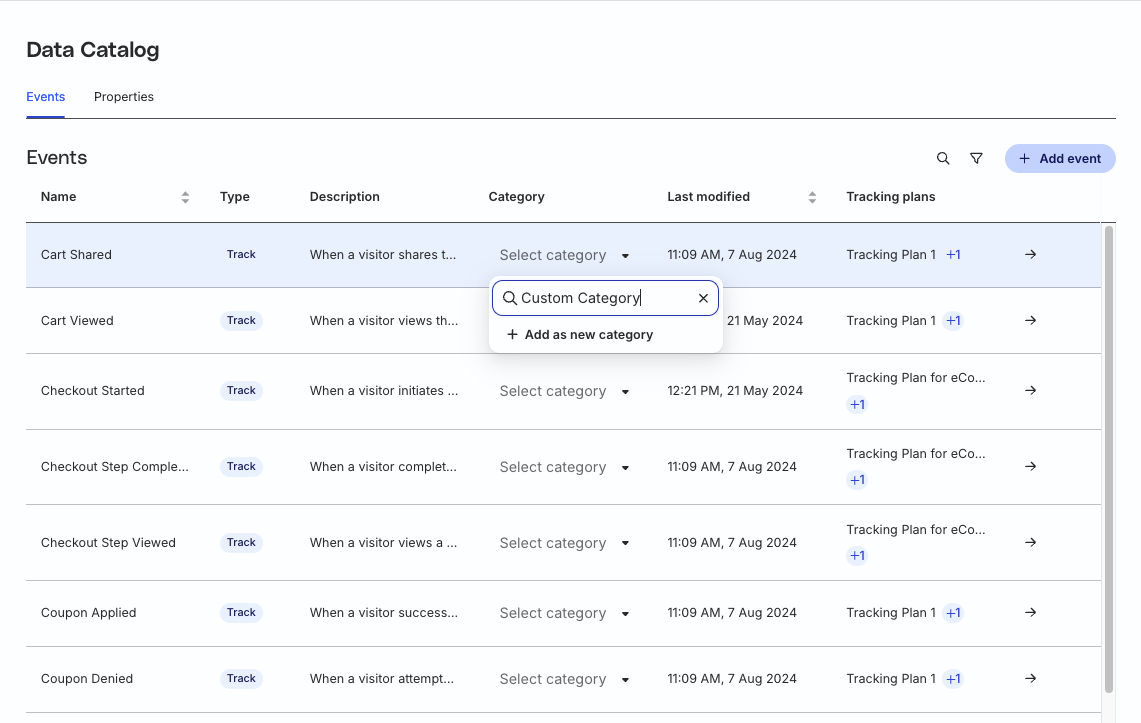Show extra tracking plans +1 for Cart Viewed

[x=953, y=321]
